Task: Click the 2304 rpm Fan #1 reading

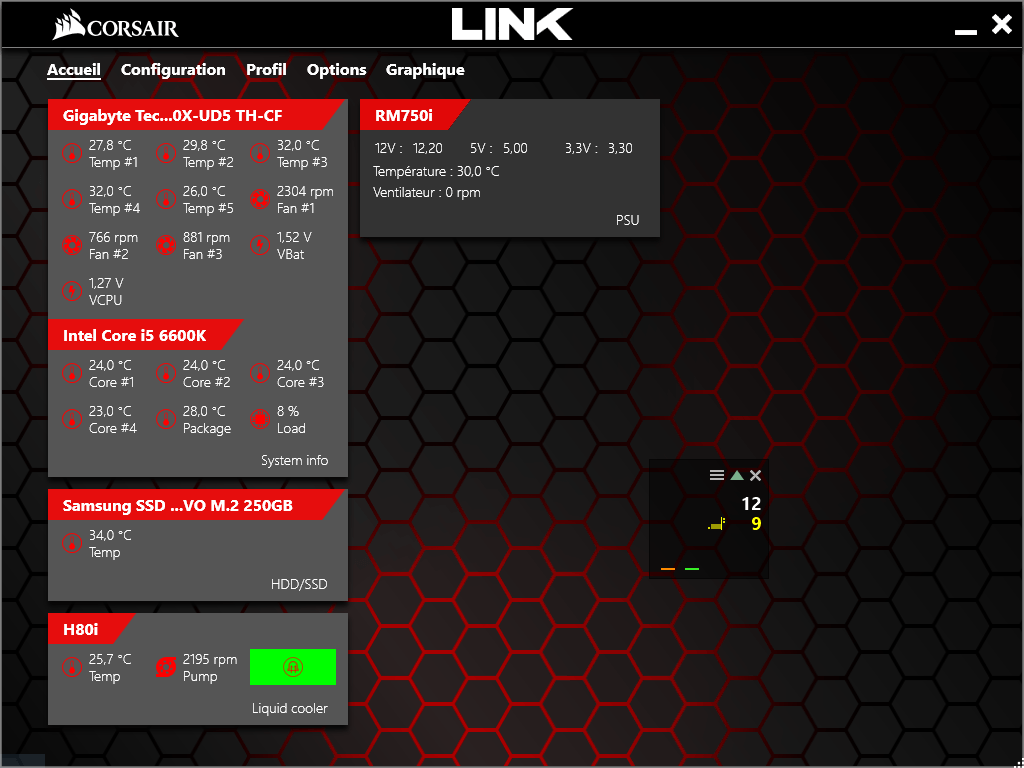Action: (x=305, y=192)
